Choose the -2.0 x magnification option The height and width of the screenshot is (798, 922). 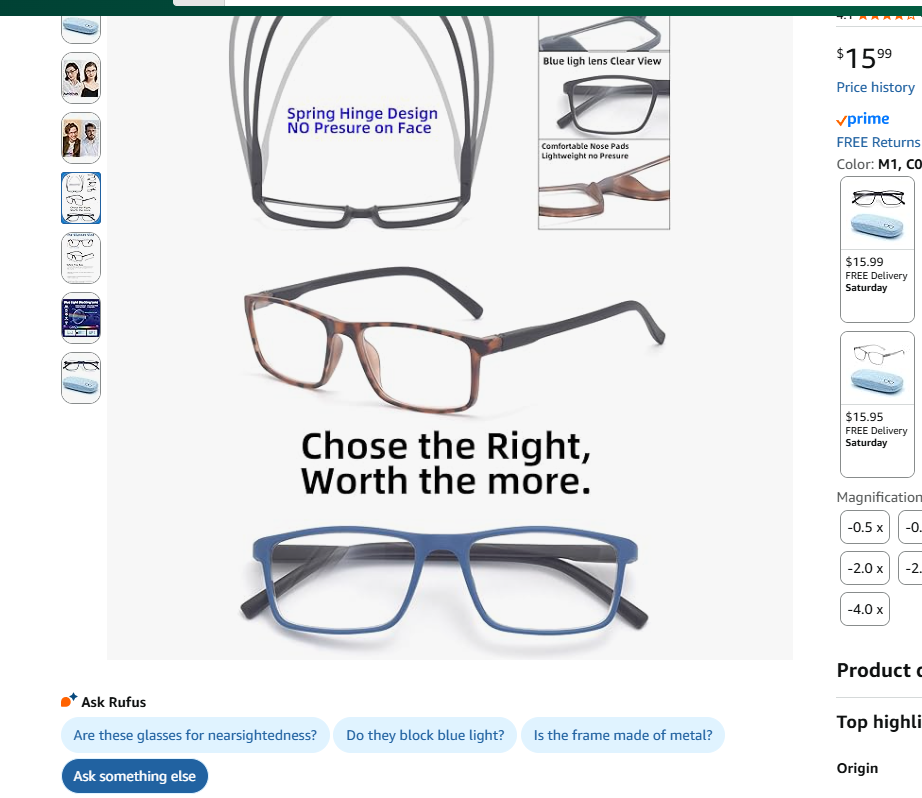coord(865,569)
